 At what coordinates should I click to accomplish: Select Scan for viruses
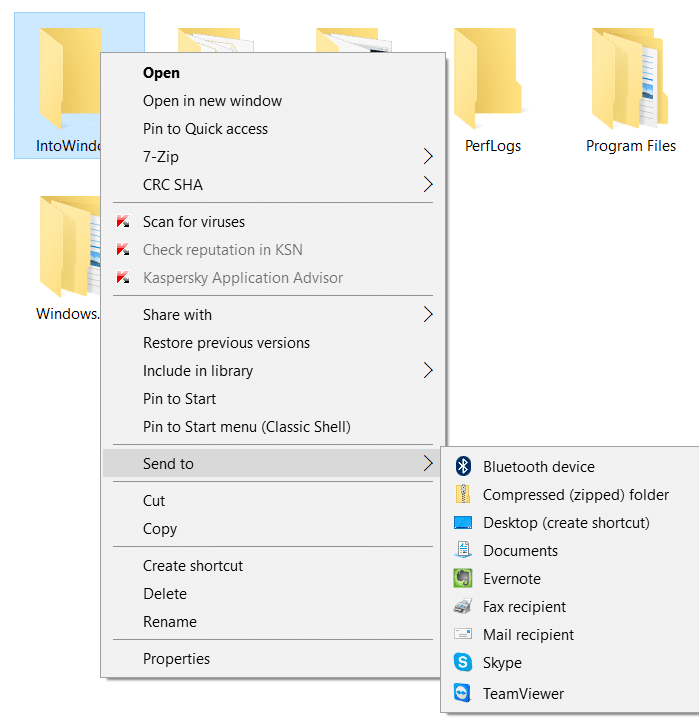tap(273, 222)
